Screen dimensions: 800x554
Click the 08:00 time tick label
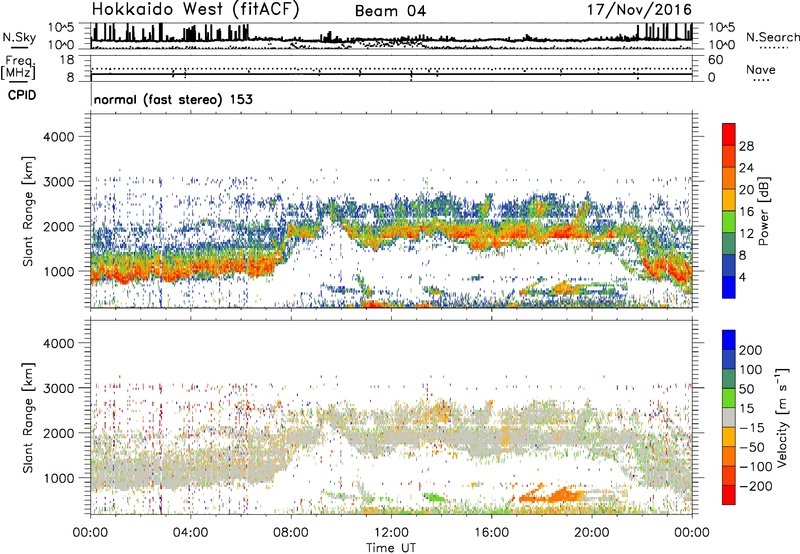click(291, 533)
